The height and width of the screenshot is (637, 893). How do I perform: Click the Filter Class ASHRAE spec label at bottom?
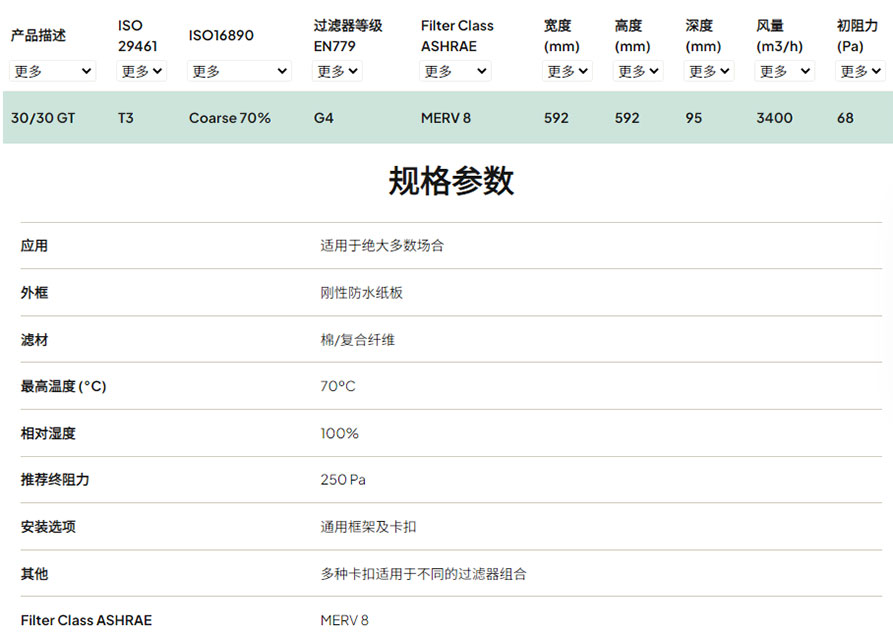(86, 620)
